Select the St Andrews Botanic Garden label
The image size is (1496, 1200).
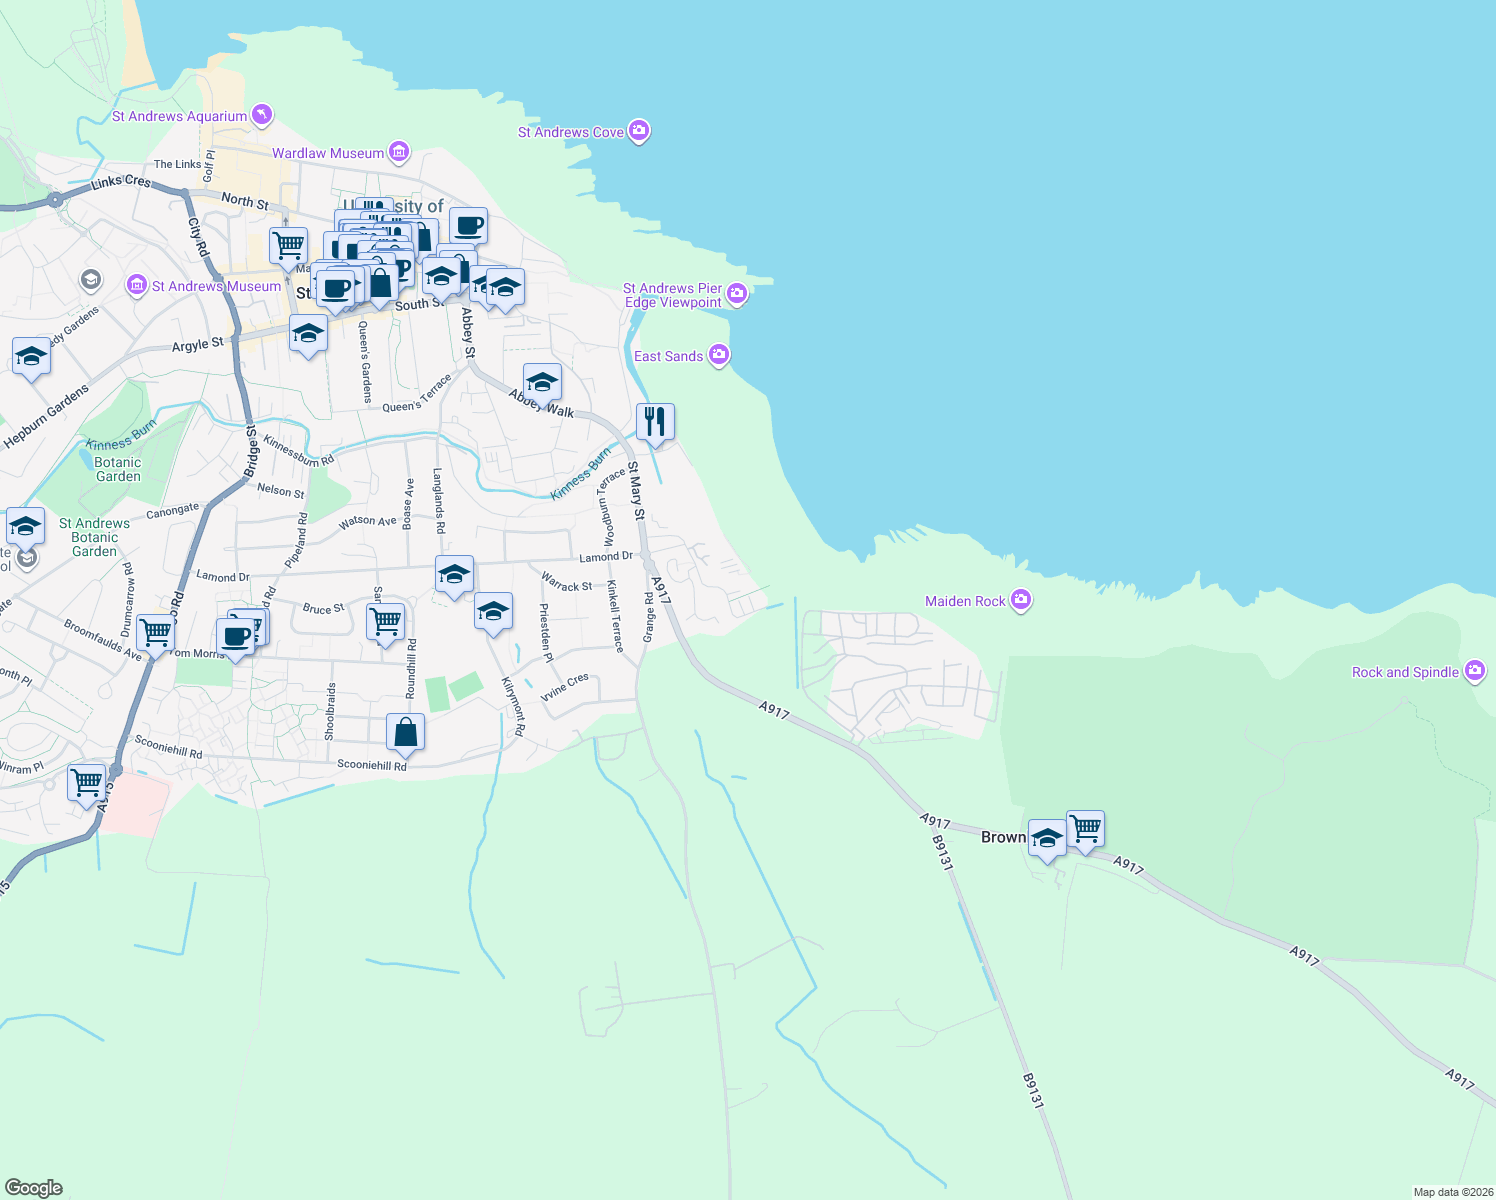(x=94, y=537)
